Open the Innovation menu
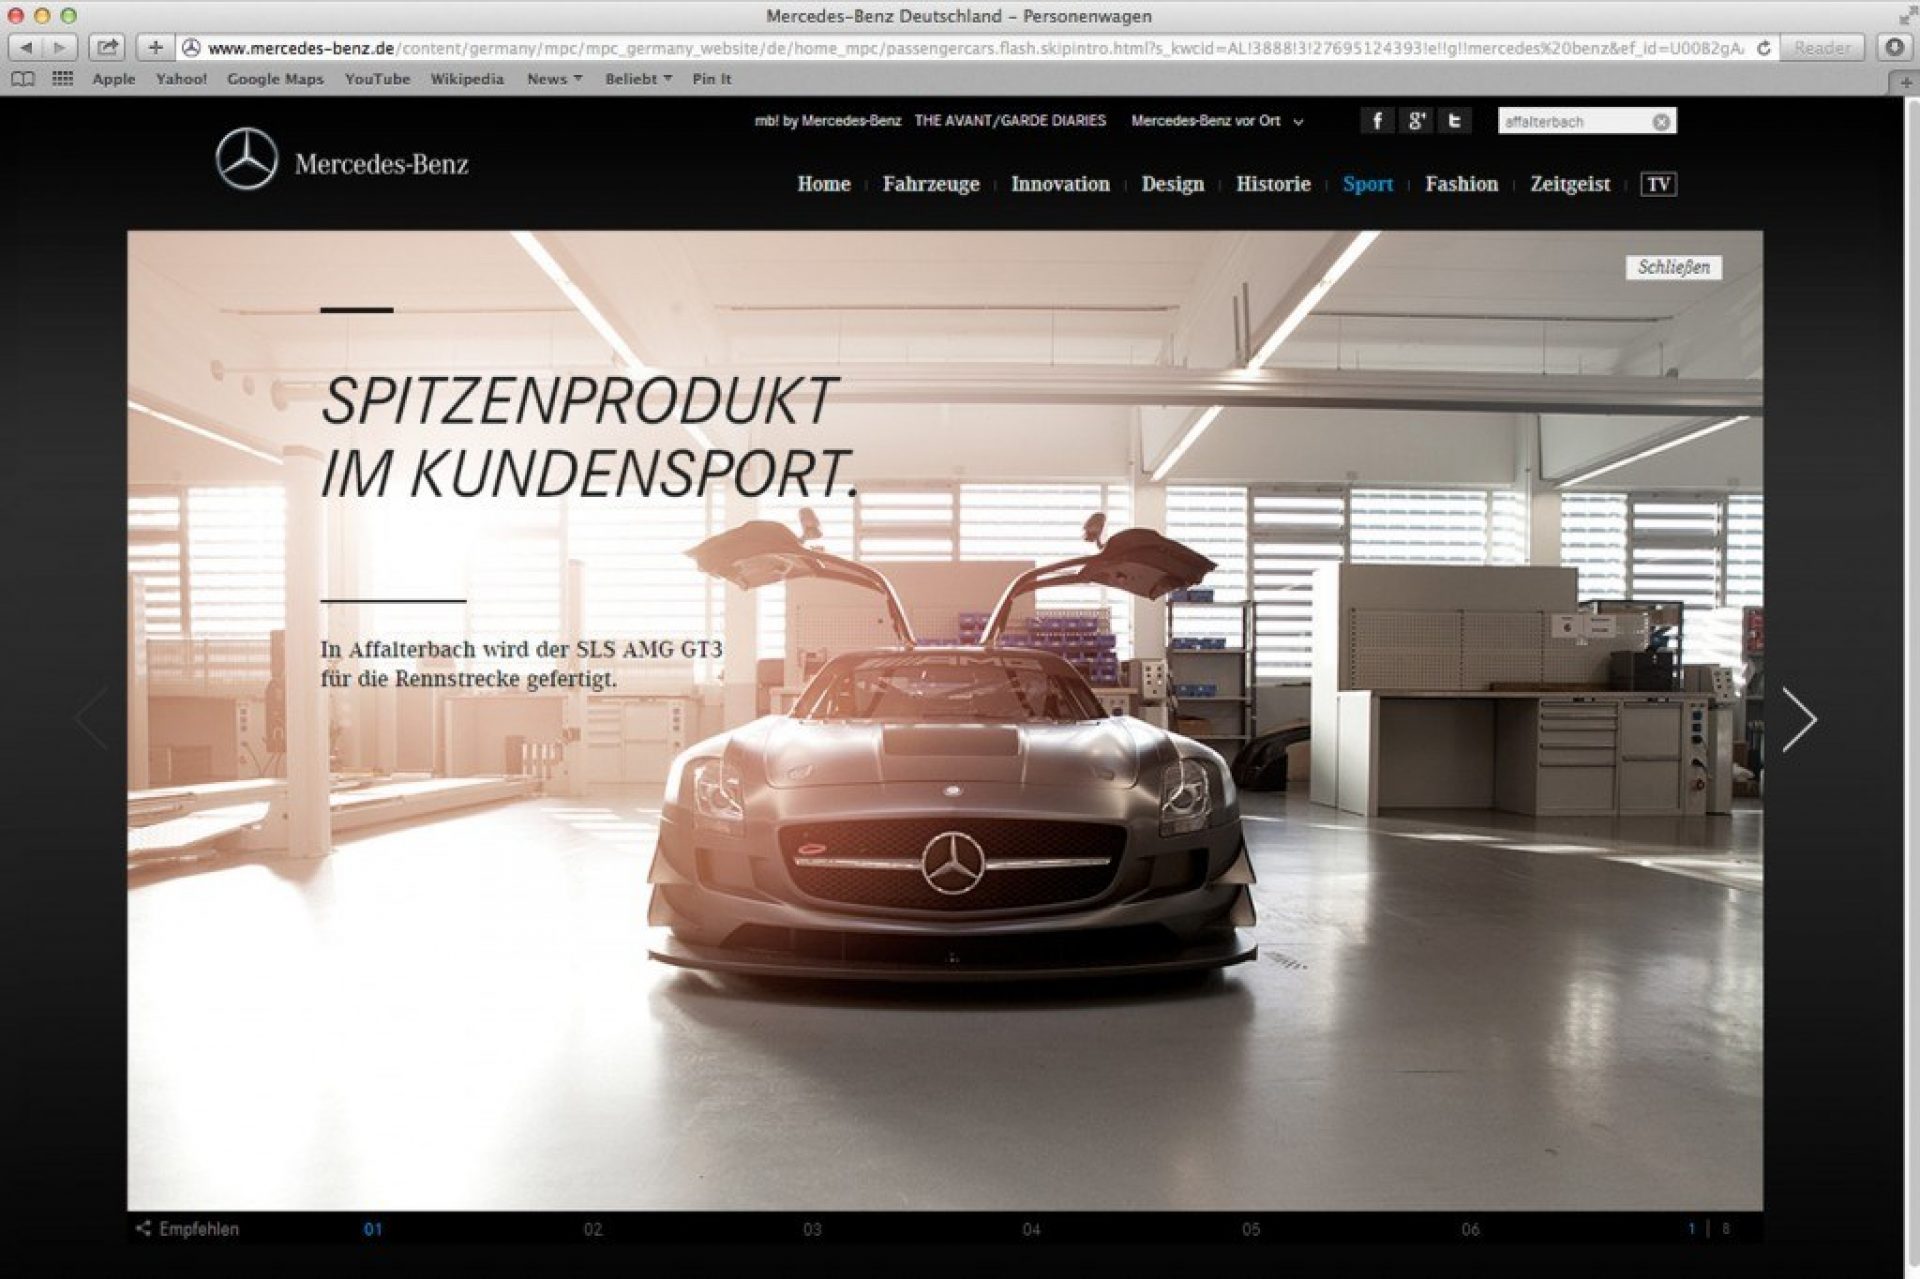Screen dimensions: 1920x1279 (x=1060, y=184)
